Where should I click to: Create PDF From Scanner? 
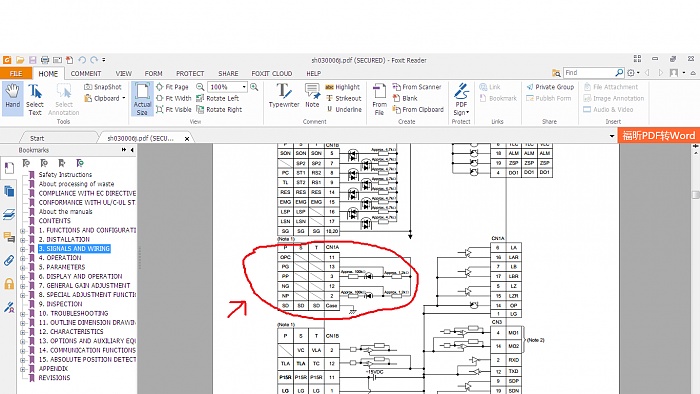[417, 87]
